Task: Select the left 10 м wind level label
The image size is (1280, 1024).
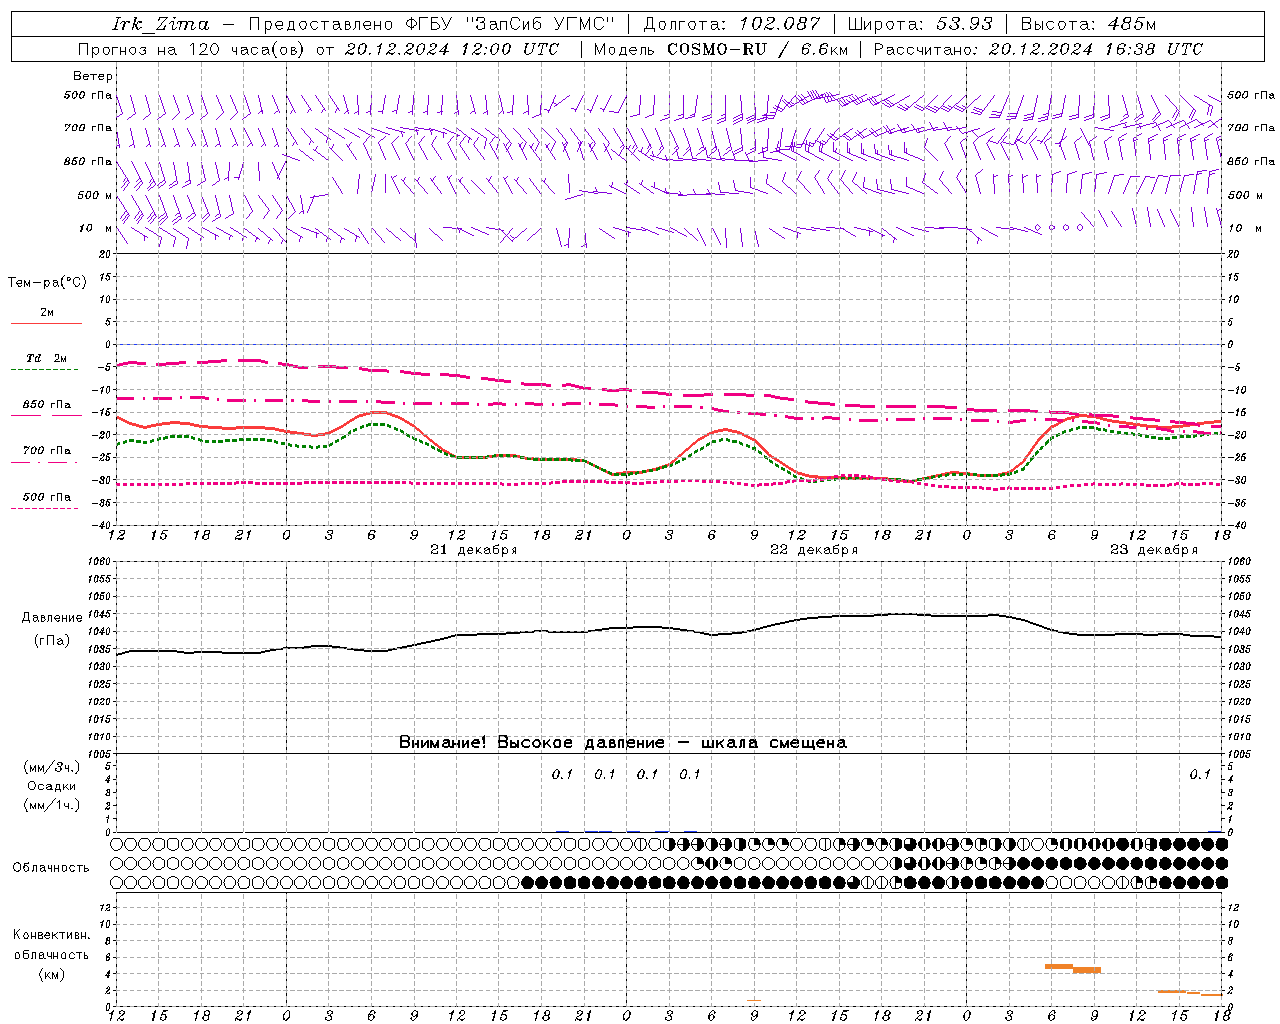Action: 95,228
